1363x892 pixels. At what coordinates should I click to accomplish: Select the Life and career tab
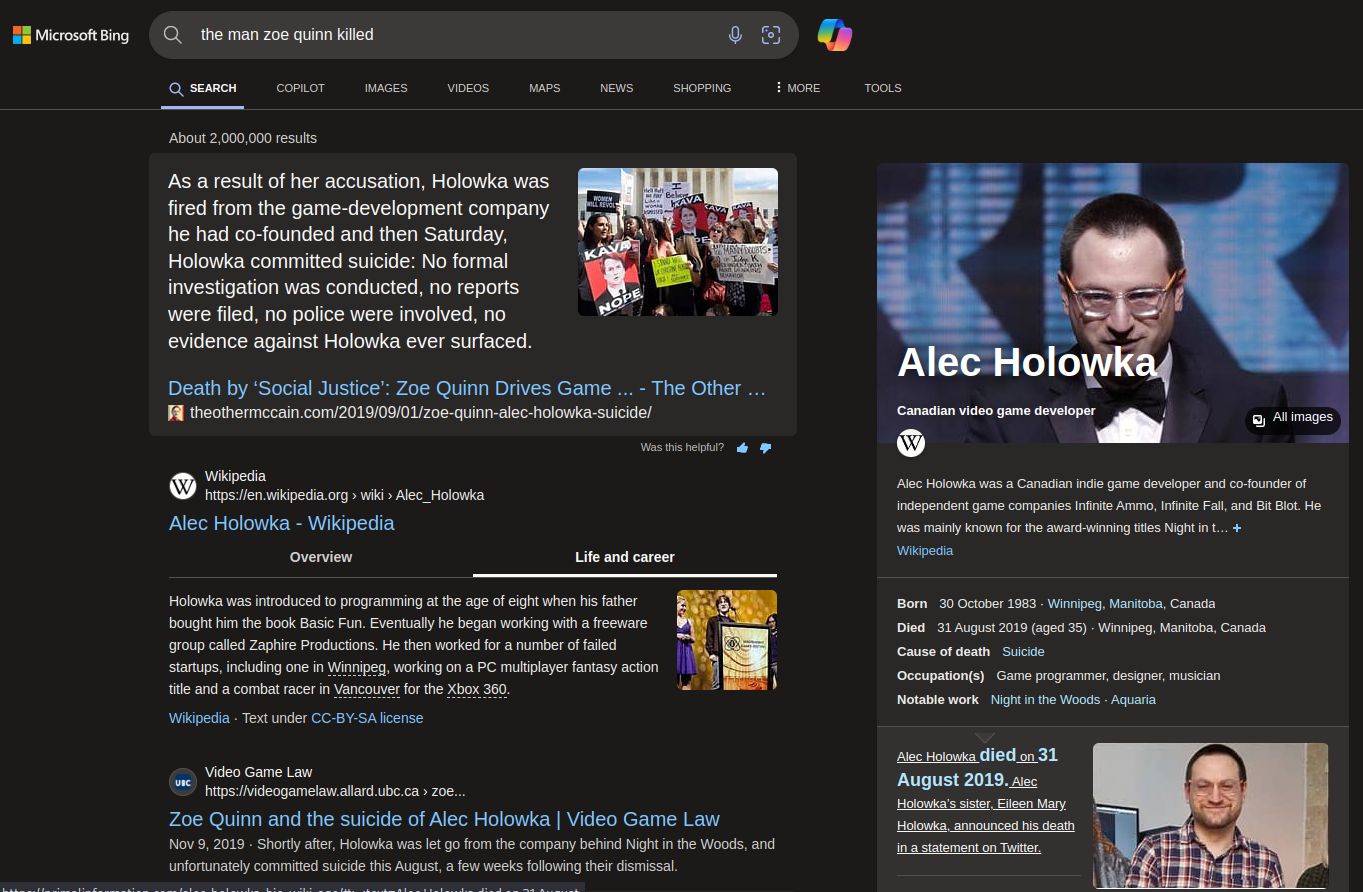click(625, 557)
